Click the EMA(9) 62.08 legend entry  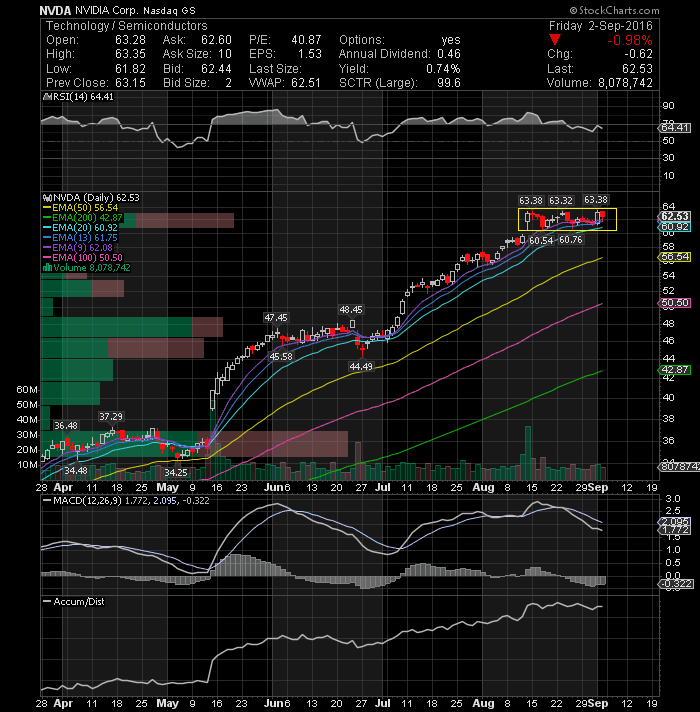pos(82,248)
